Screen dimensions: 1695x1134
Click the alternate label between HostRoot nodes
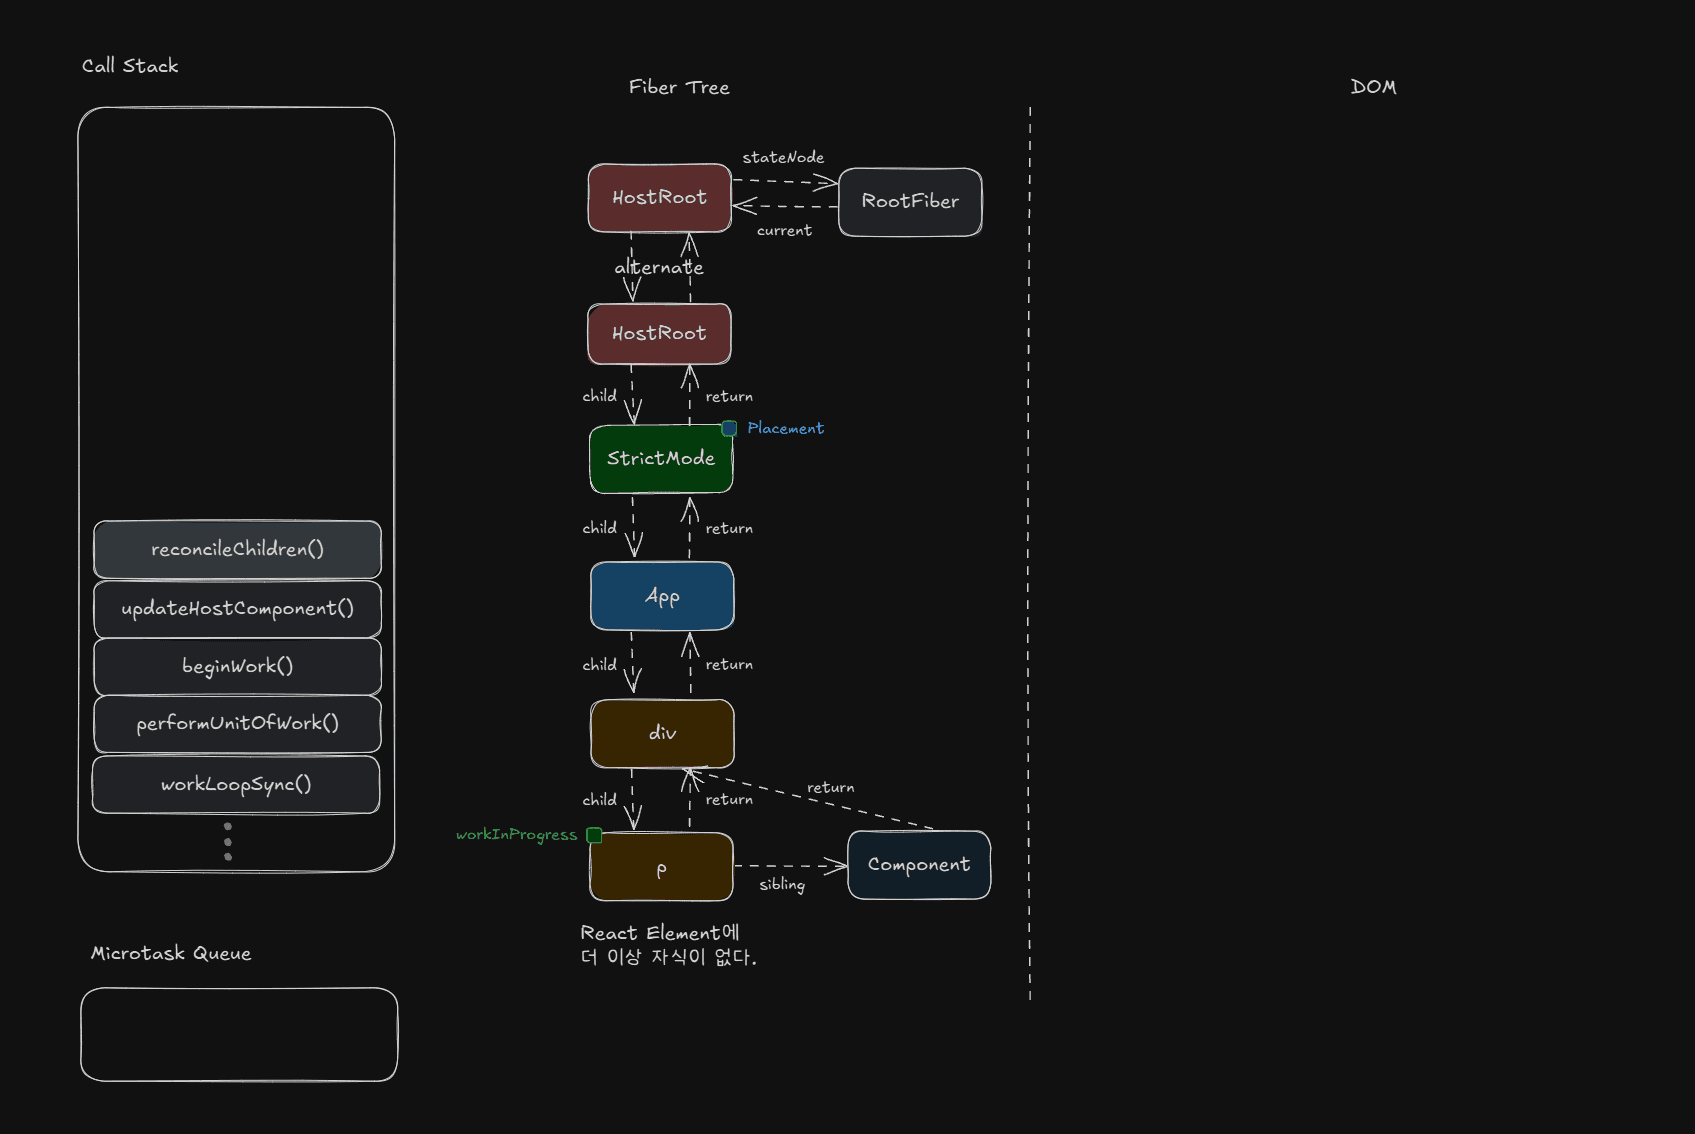pyautogui.click(x=659, y=268)
